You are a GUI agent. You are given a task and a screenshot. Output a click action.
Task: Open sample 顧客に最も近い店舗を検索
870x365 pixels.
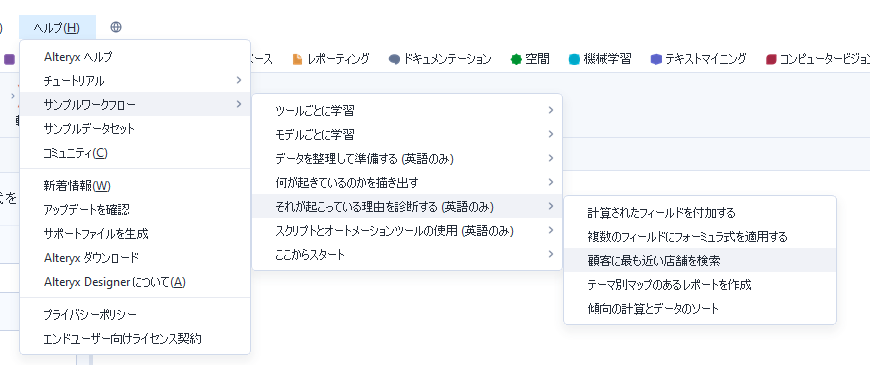point(700,260)
